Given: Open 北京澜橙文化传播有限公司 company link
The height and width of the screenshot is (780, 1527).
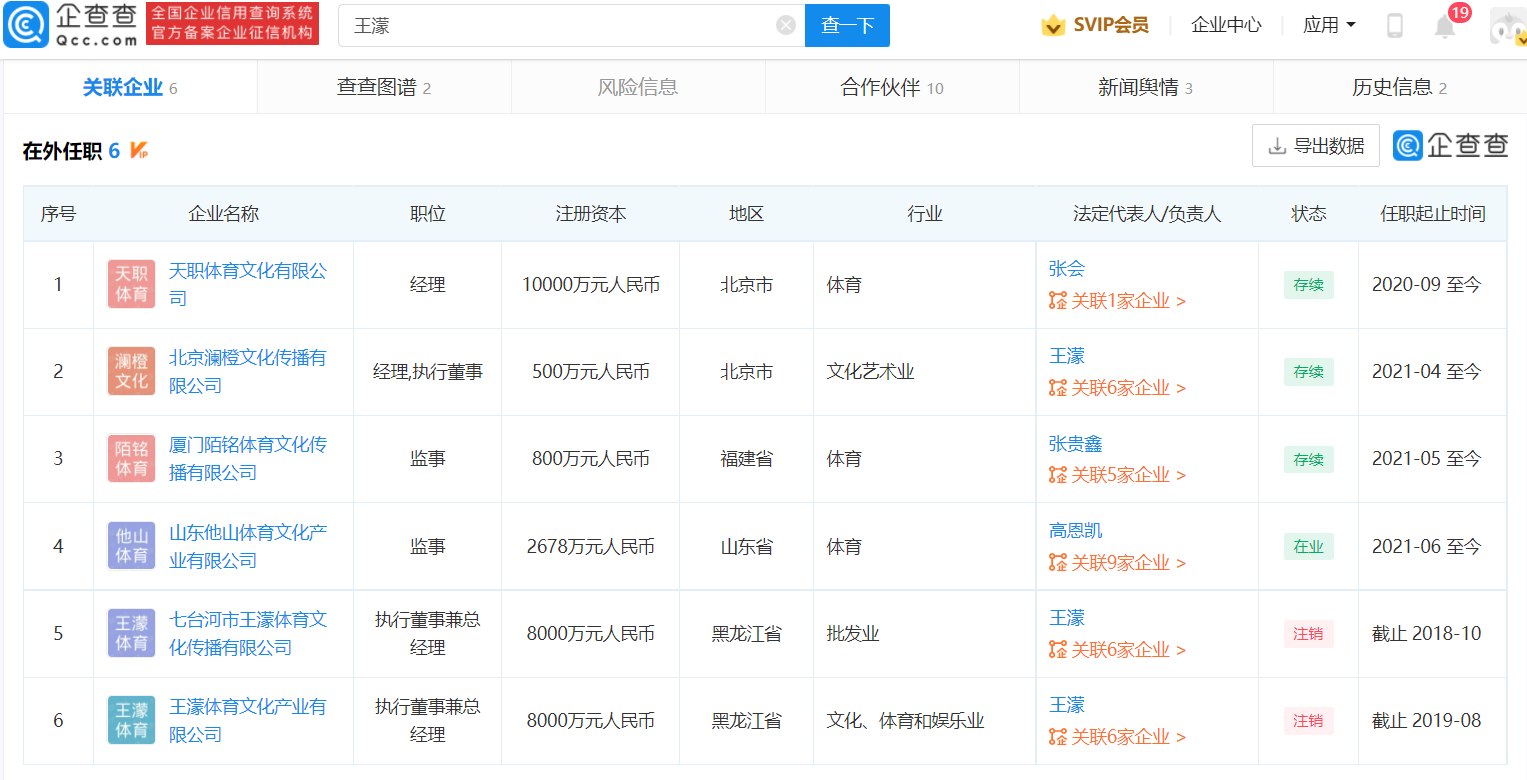Looking at the screenshot, I should pos(247,371).
